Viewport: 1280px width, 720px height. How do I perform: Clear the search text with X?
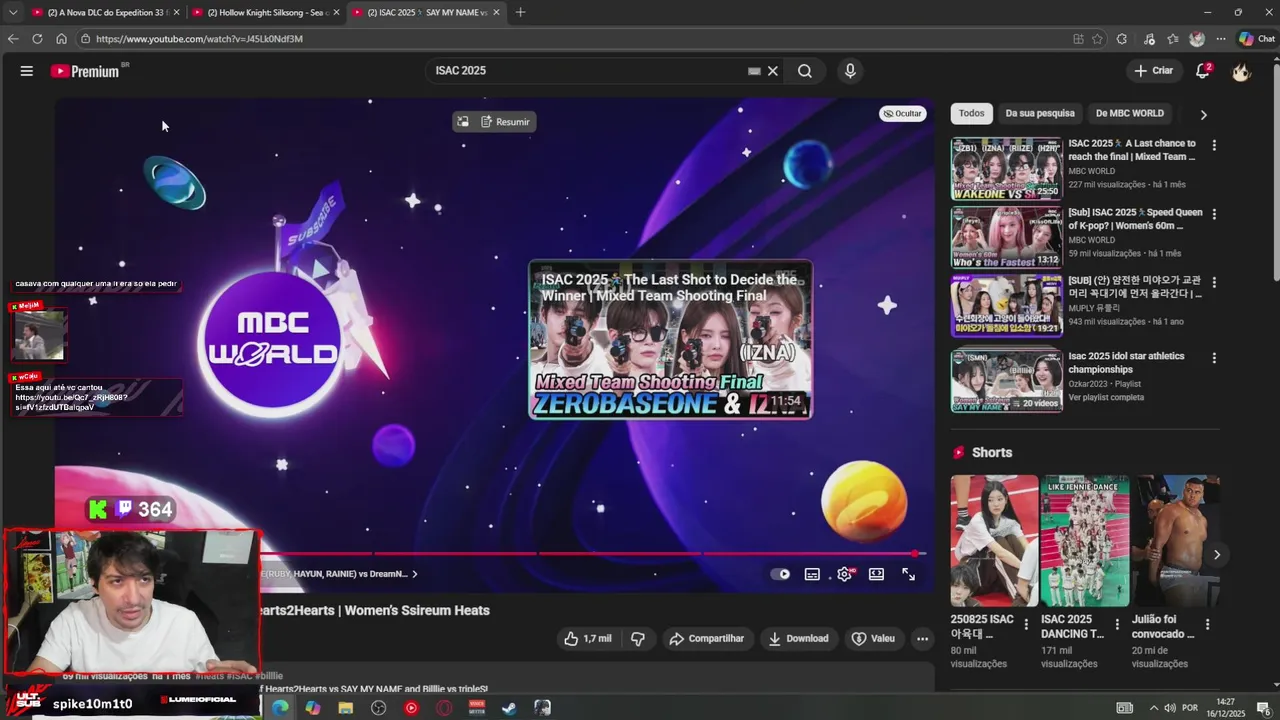point(773,71)
